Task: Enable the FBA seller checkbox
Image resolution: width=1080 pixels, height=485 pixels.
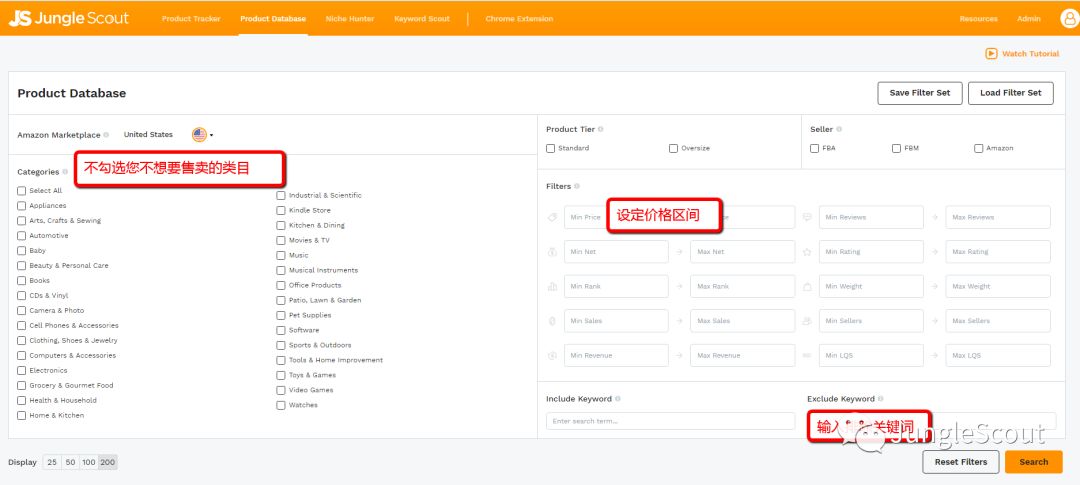Action: coord(815,148)
